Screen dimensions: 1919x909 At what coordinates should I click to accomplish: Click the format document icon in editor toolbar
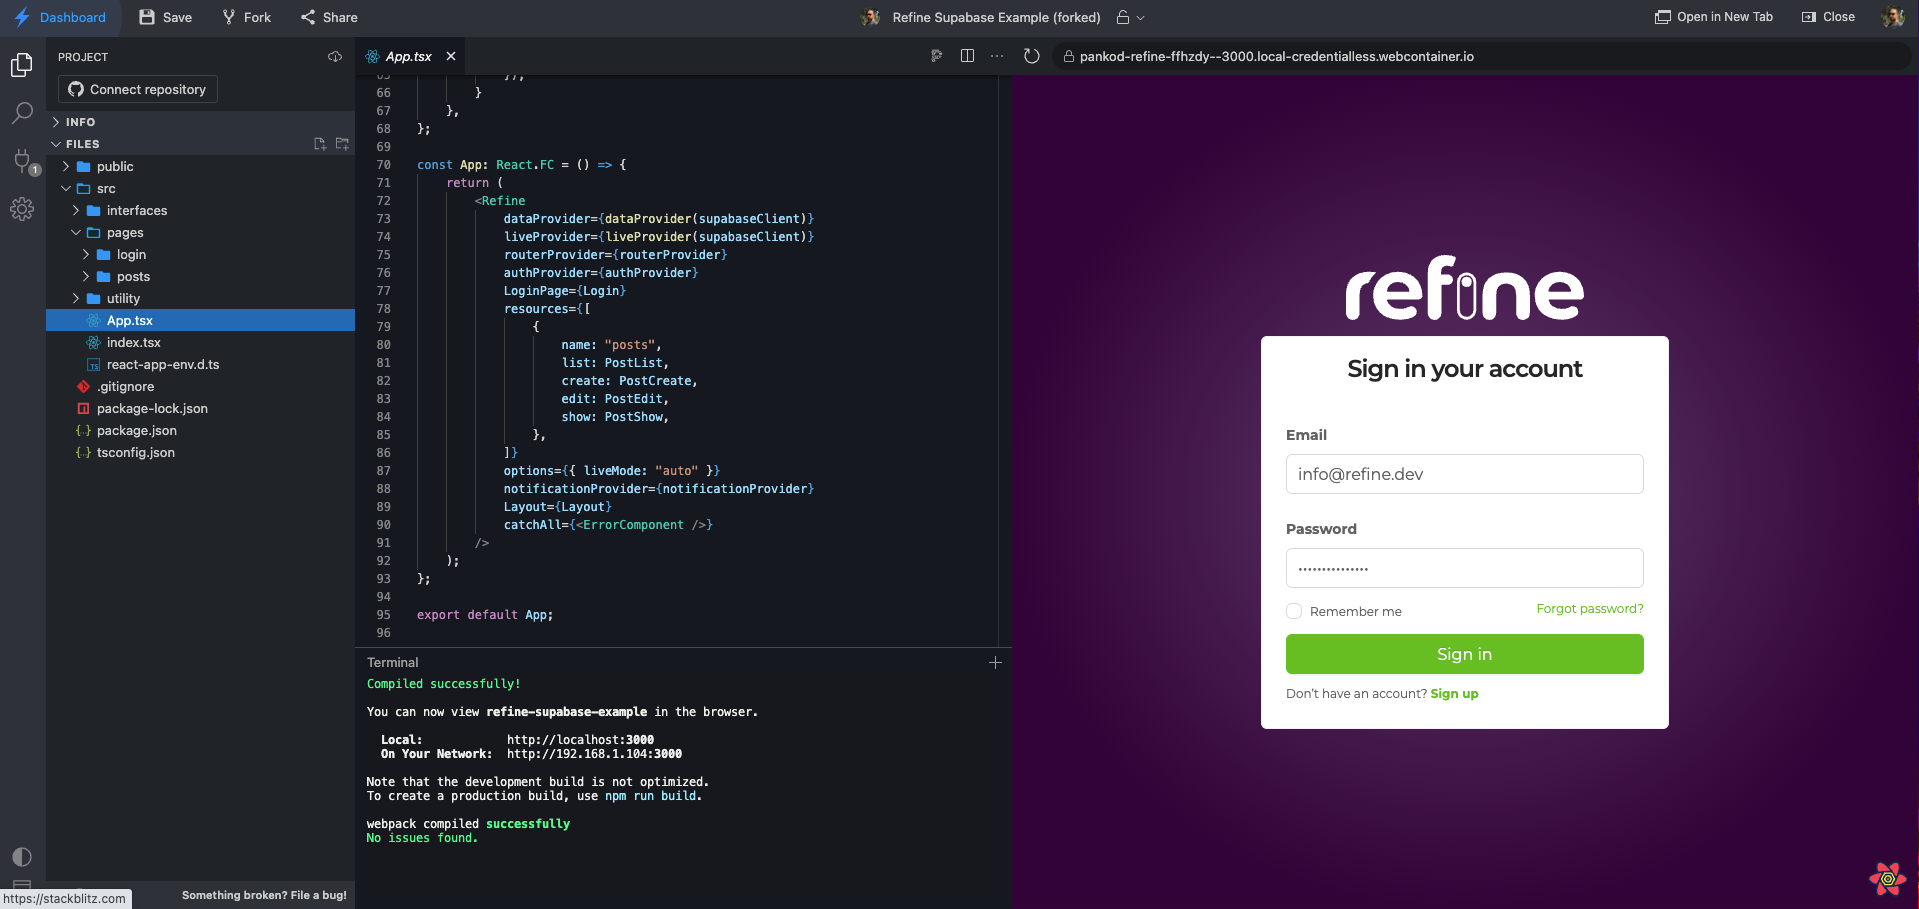(x=937, y=56)
